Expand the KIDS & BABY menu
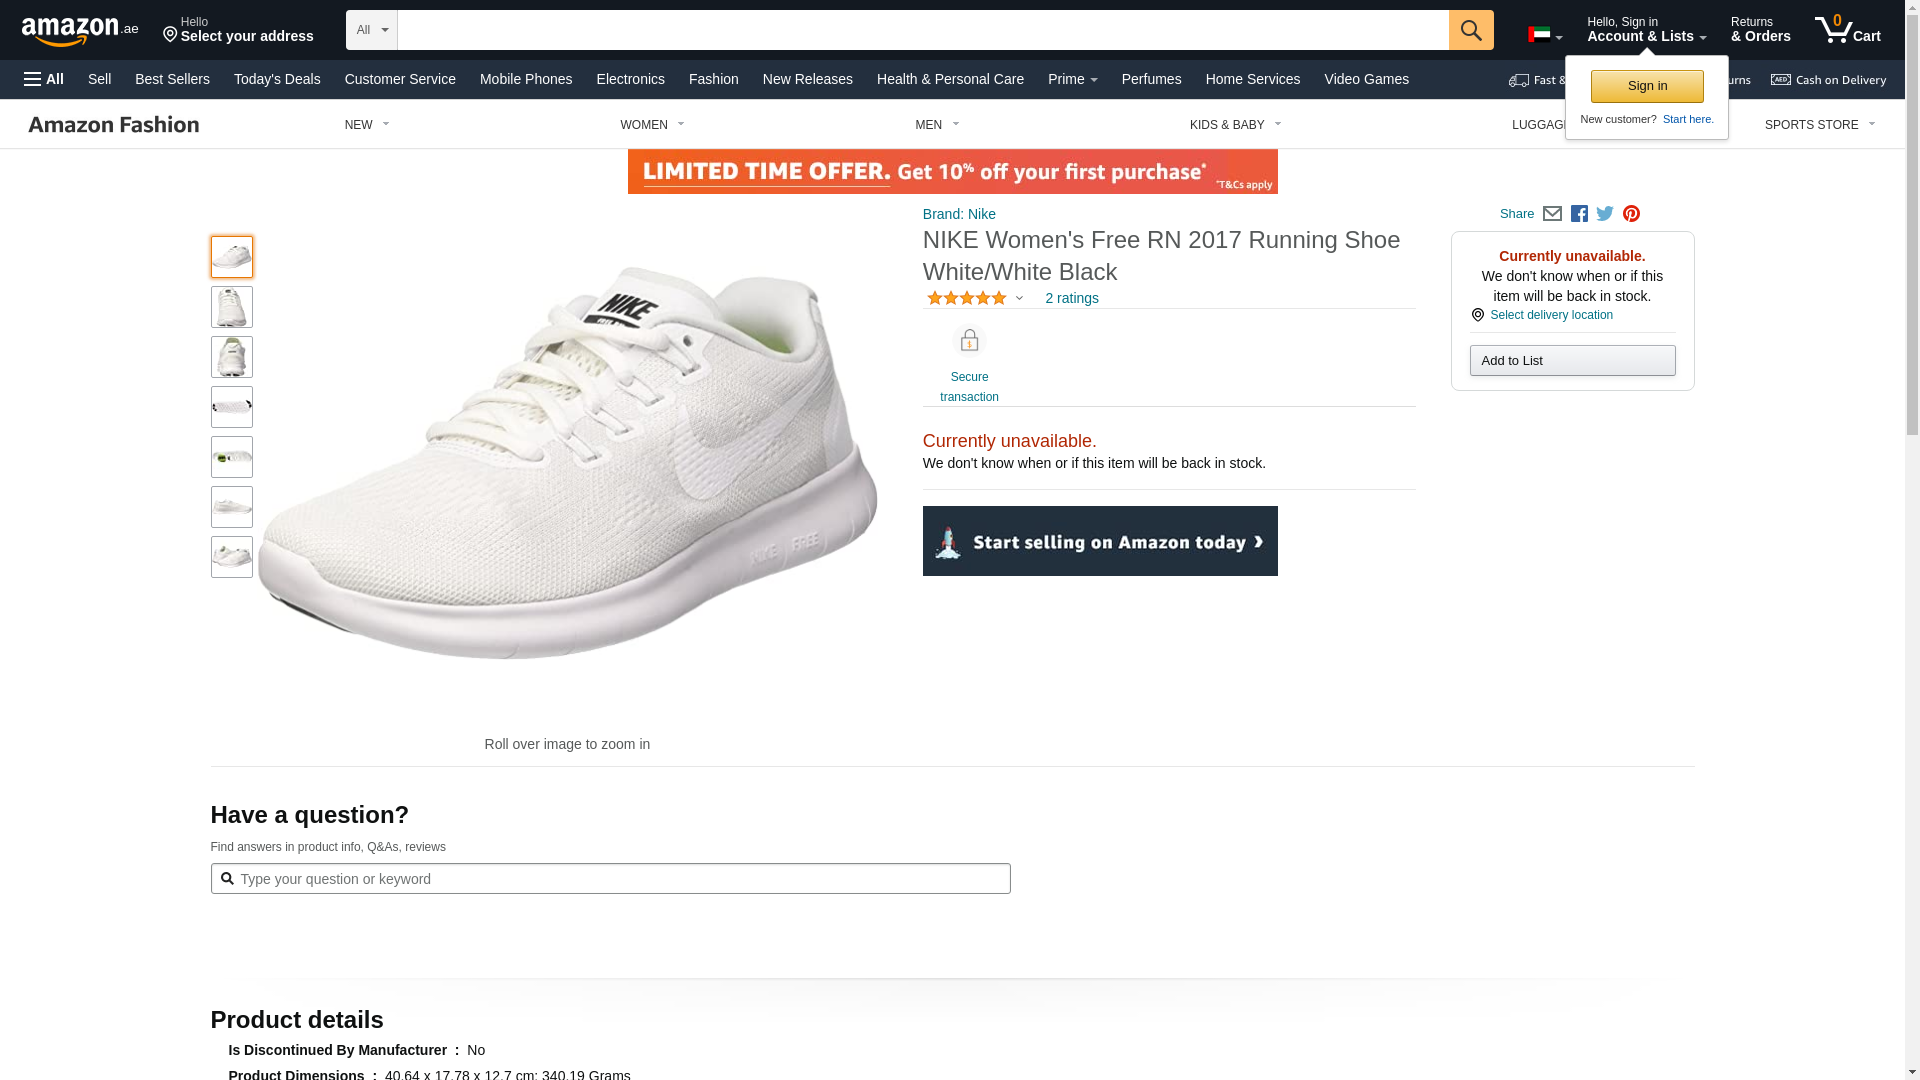 point(1235,125)
